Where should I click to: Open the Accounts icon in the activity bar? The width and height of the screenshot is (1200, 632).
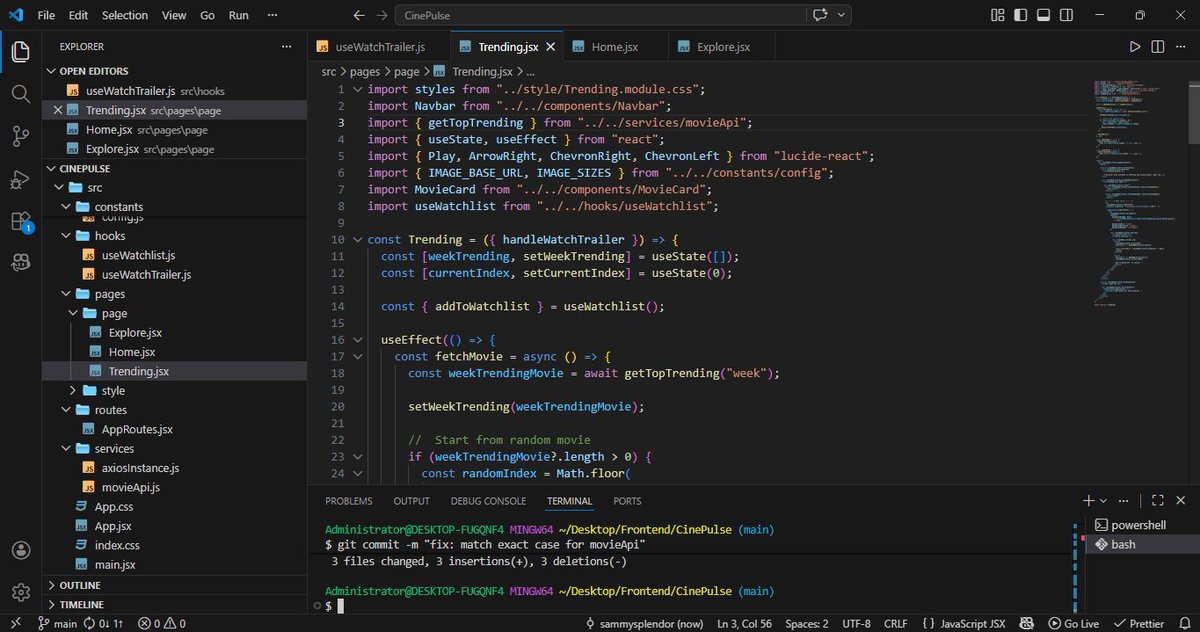point(20,549)
